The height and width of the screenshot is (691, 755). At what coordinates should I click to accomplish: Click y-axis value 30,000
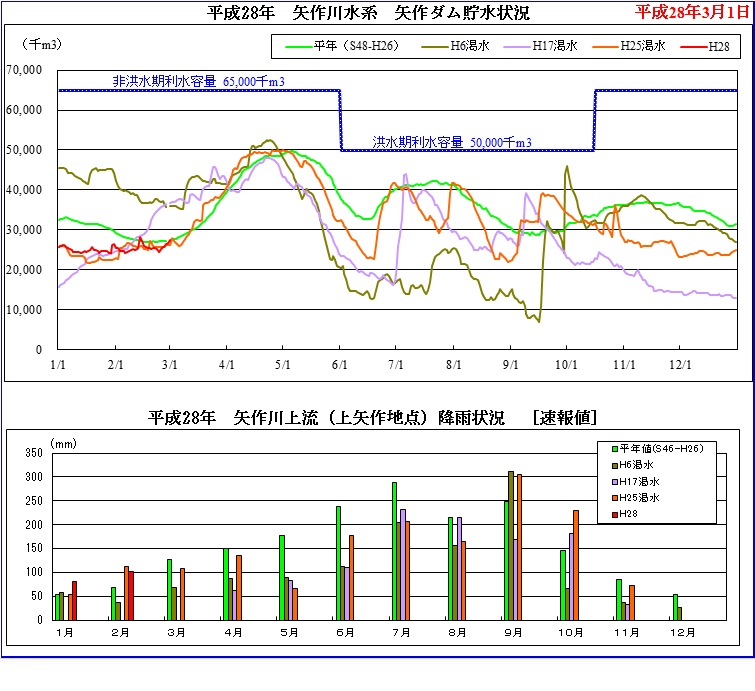(24, 230)
